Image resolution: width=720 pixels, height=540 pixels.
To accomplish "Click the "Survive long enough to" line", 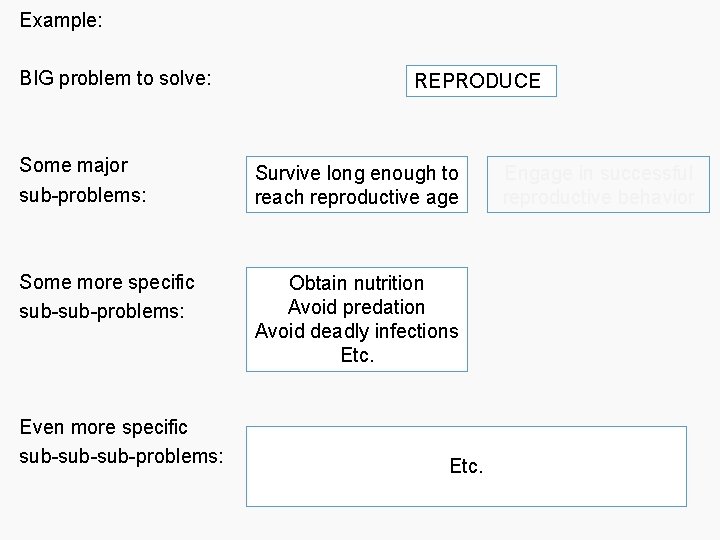I will tap(356, 174).
